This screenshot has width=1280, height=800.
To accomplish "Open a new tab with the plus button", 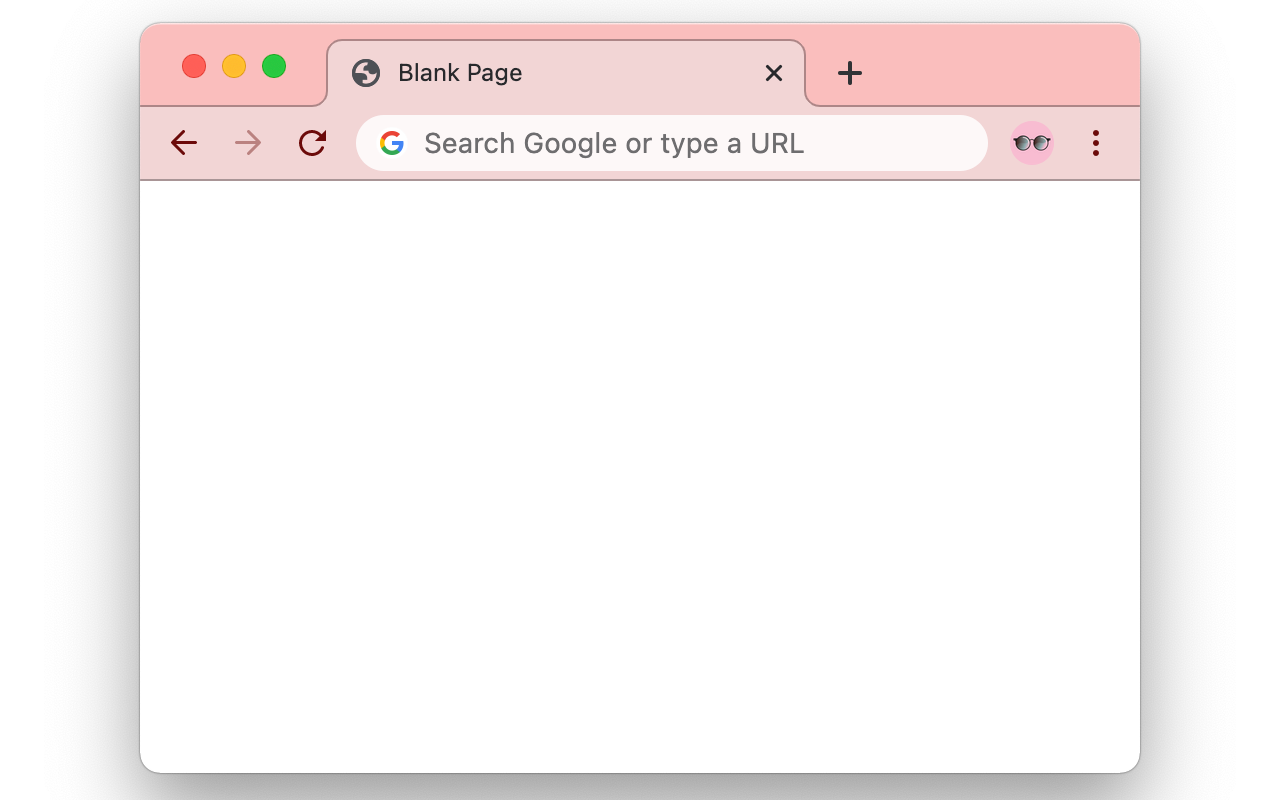I will (x=850, y=73).
